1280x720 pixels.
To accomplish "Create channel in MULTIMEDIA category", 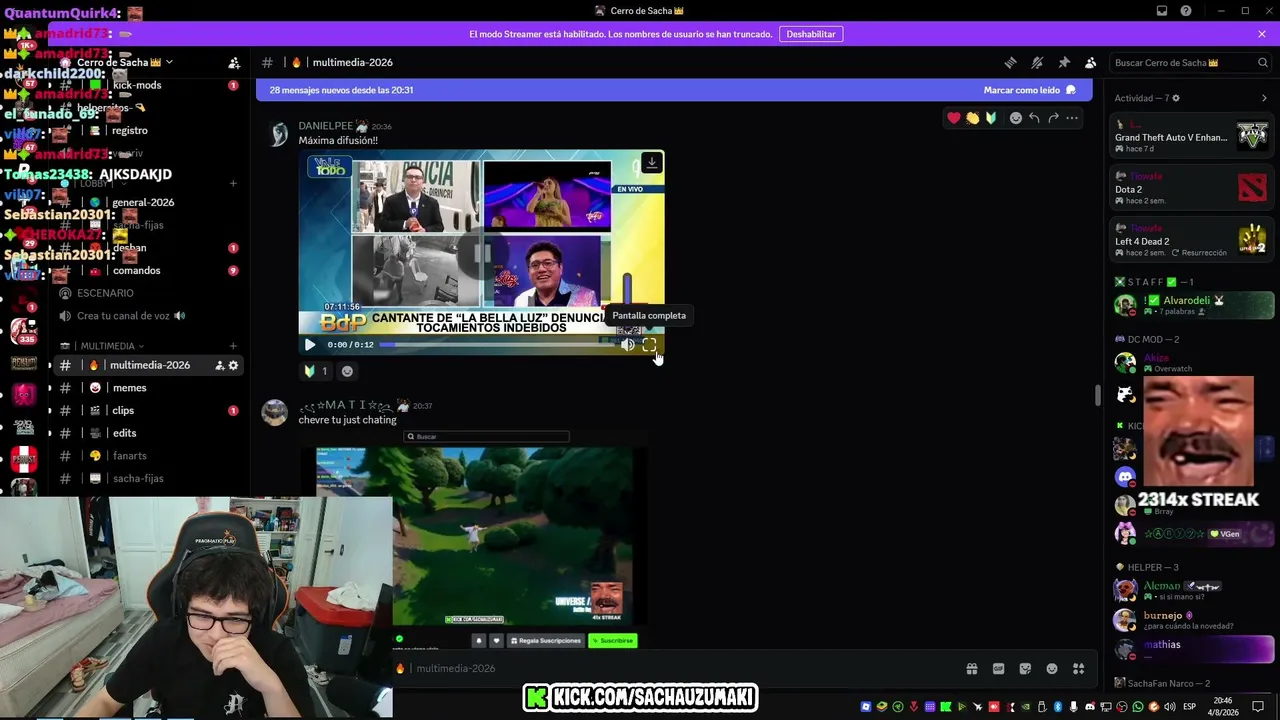I will 233,346.
